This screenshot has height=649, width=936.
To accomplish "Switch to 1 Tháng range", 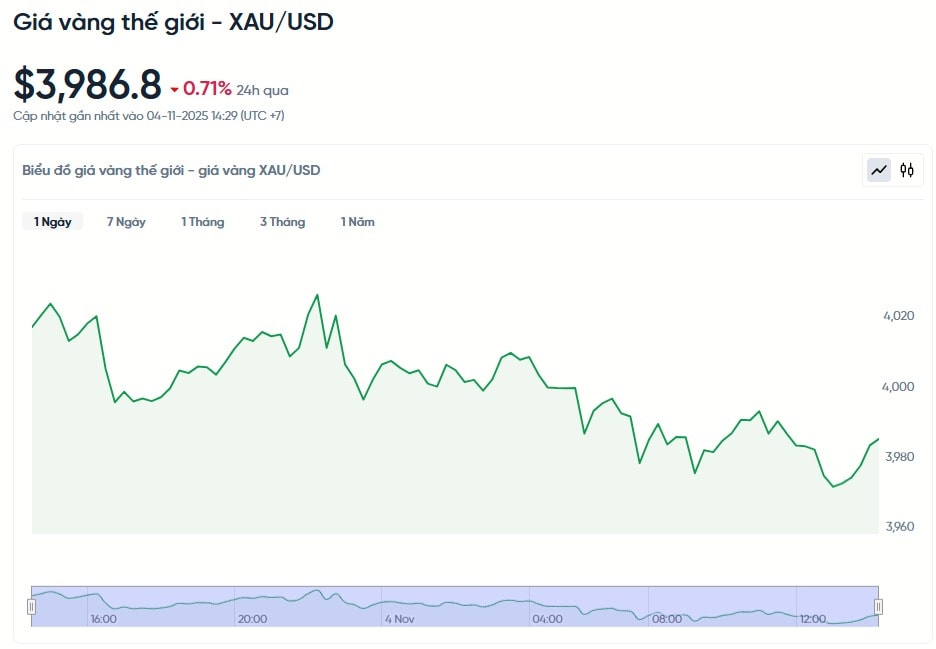I will pos(203,222).
